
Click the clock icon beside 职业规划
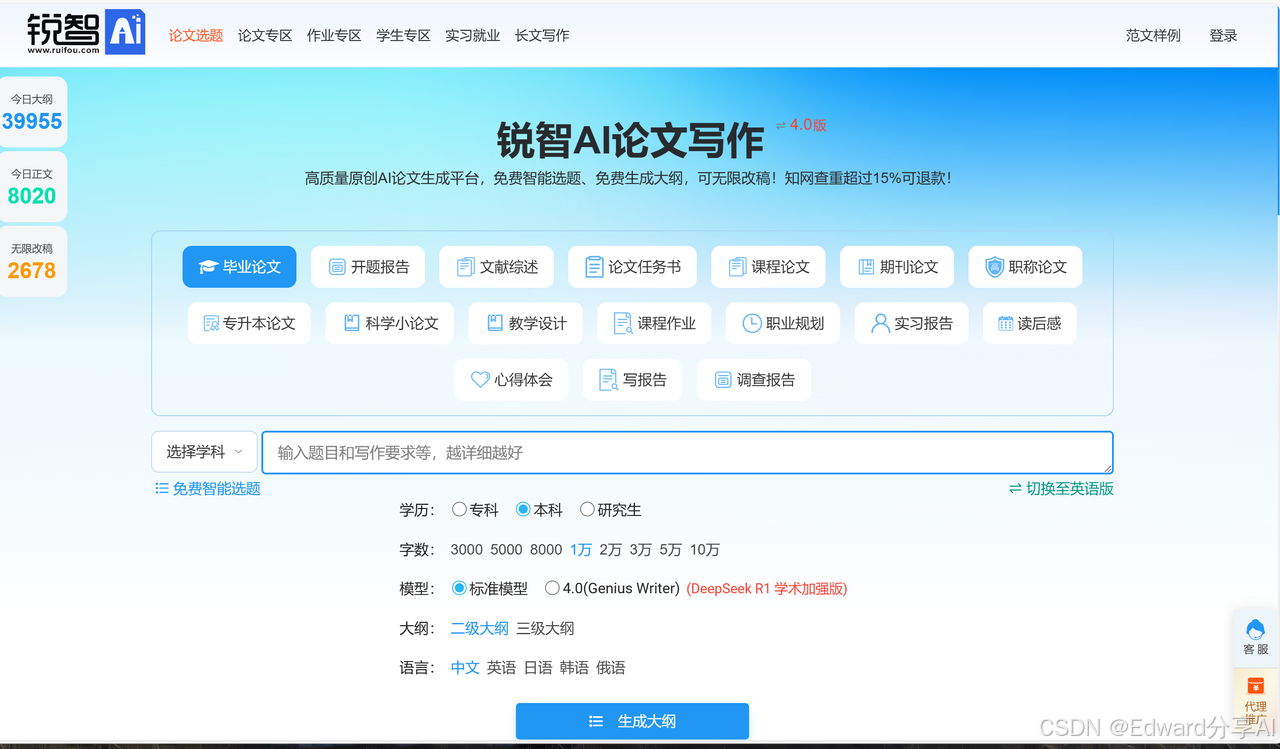(x=752, y=323)
